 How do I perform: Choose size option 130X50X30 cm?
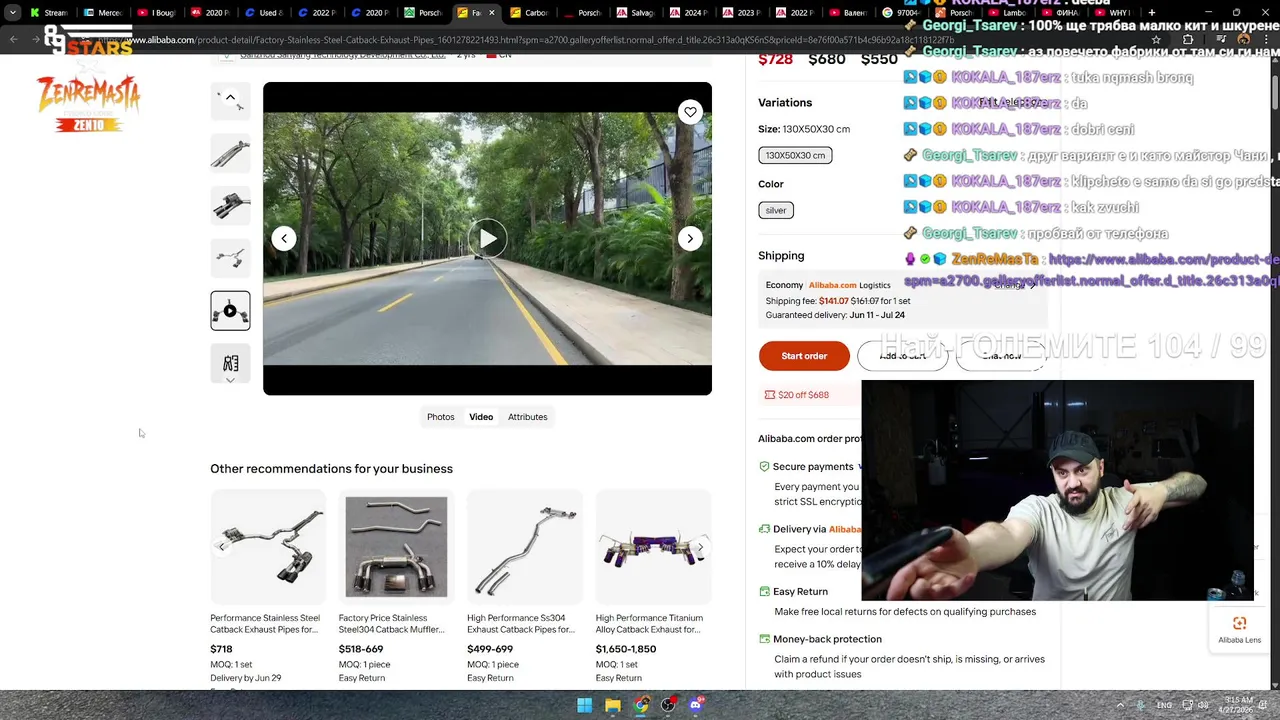(795, 155)
